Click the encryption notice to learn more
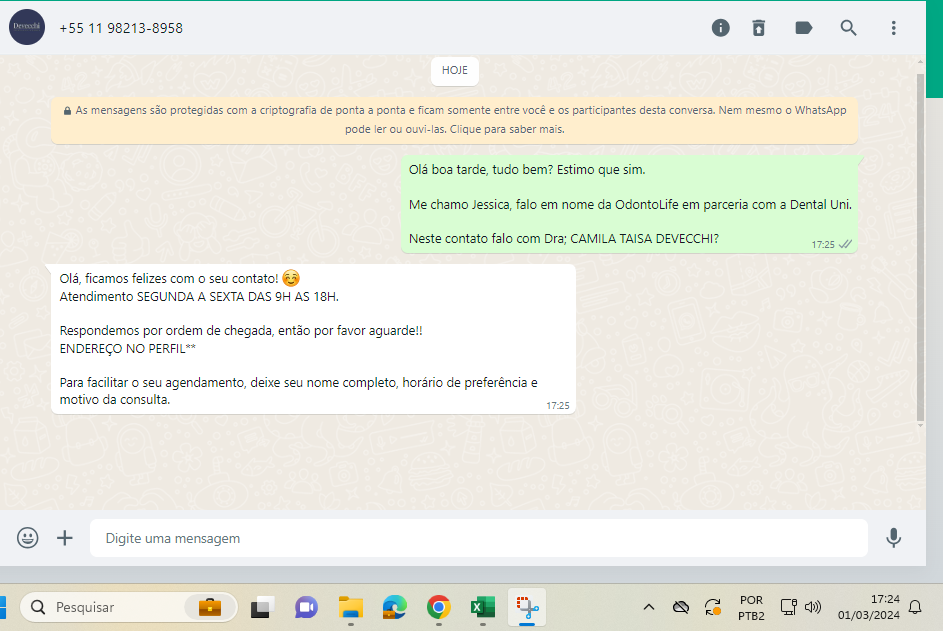943x631 pixels. (x=454, y=120)
